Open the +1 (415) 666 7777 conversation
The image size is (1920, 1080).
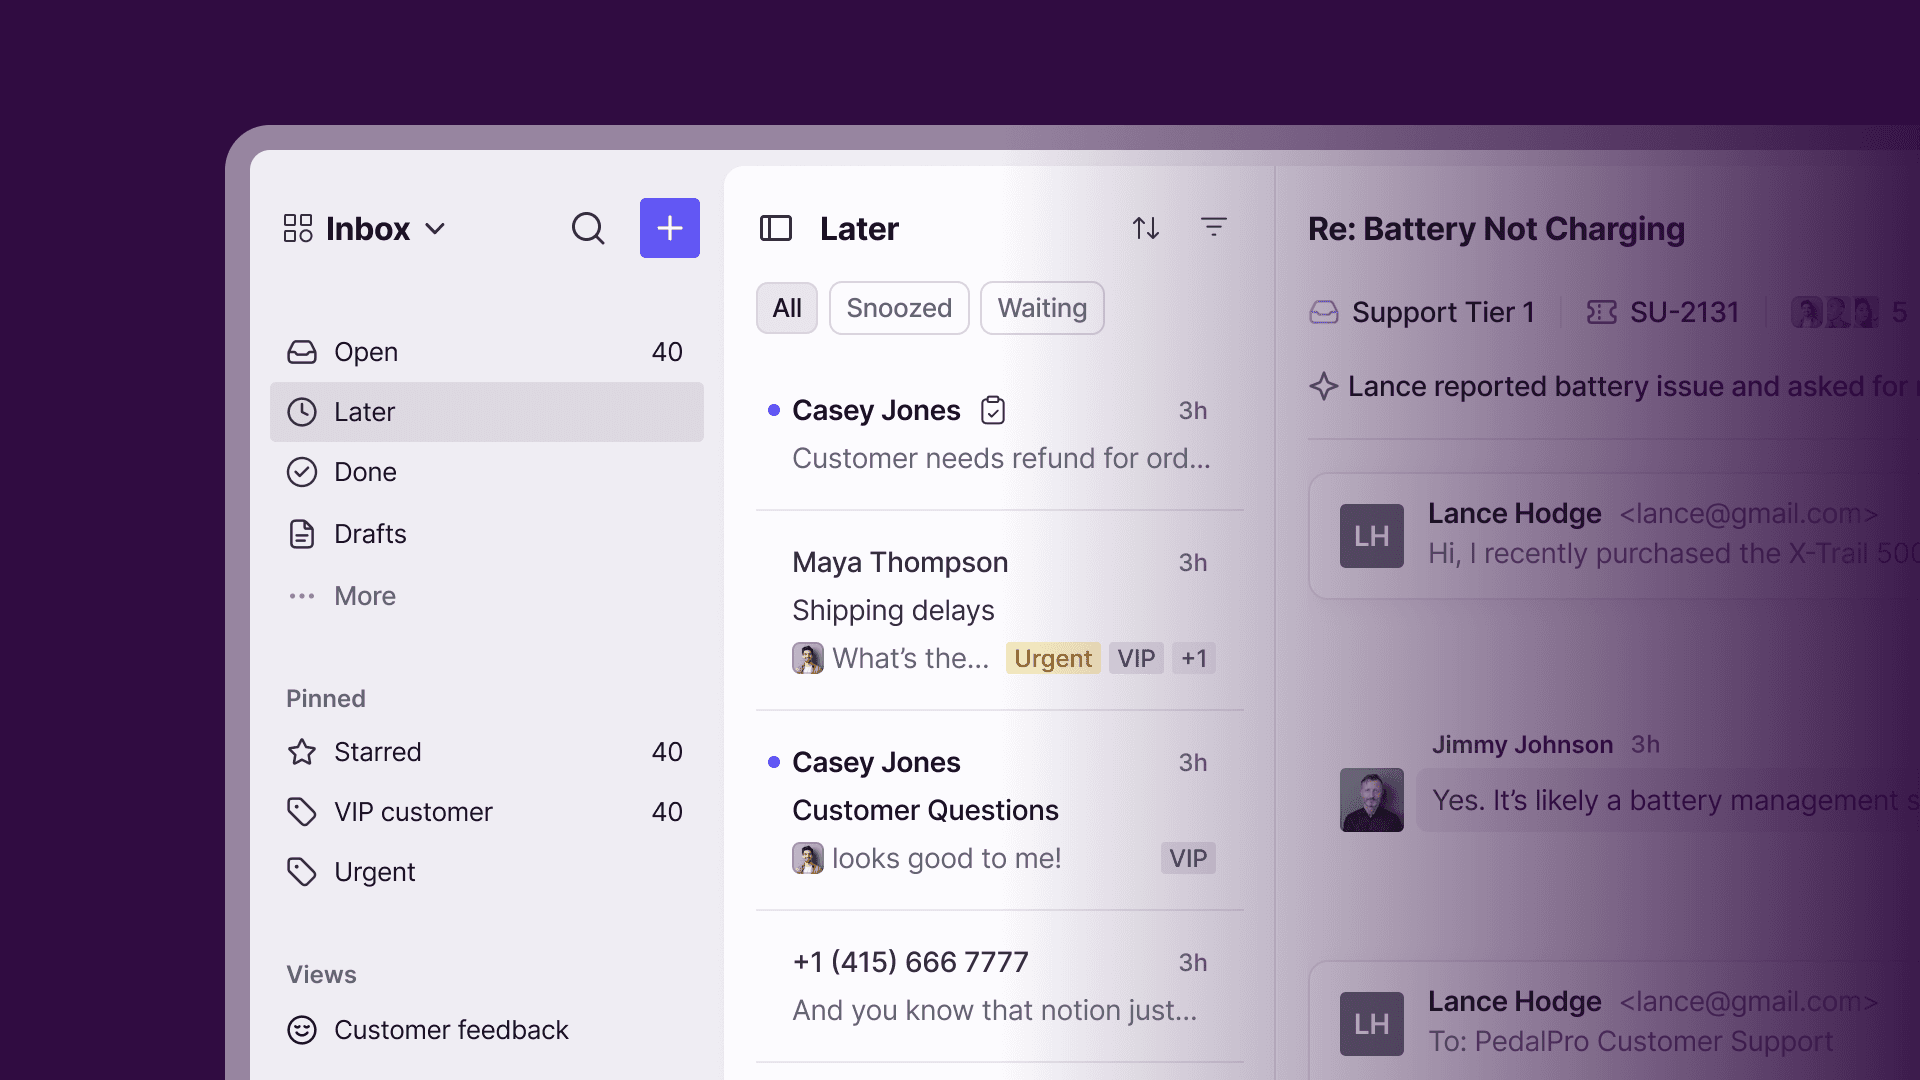pyautogui.click(x=1000, y=986)
